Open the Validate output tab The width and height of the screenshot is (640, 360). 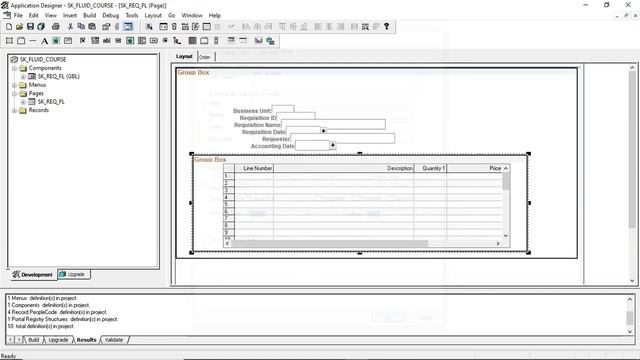(114, 340)
